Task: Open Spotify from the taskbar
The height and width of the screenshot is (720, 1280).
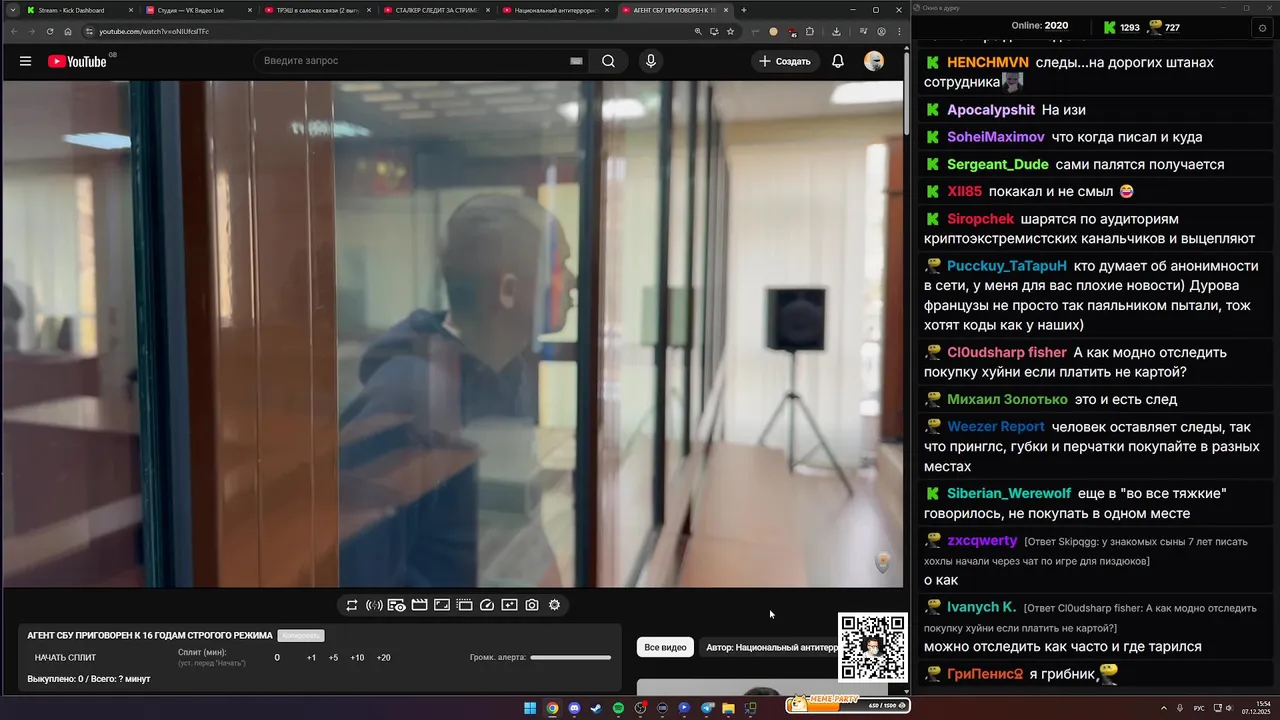Action: coord(618,708)
